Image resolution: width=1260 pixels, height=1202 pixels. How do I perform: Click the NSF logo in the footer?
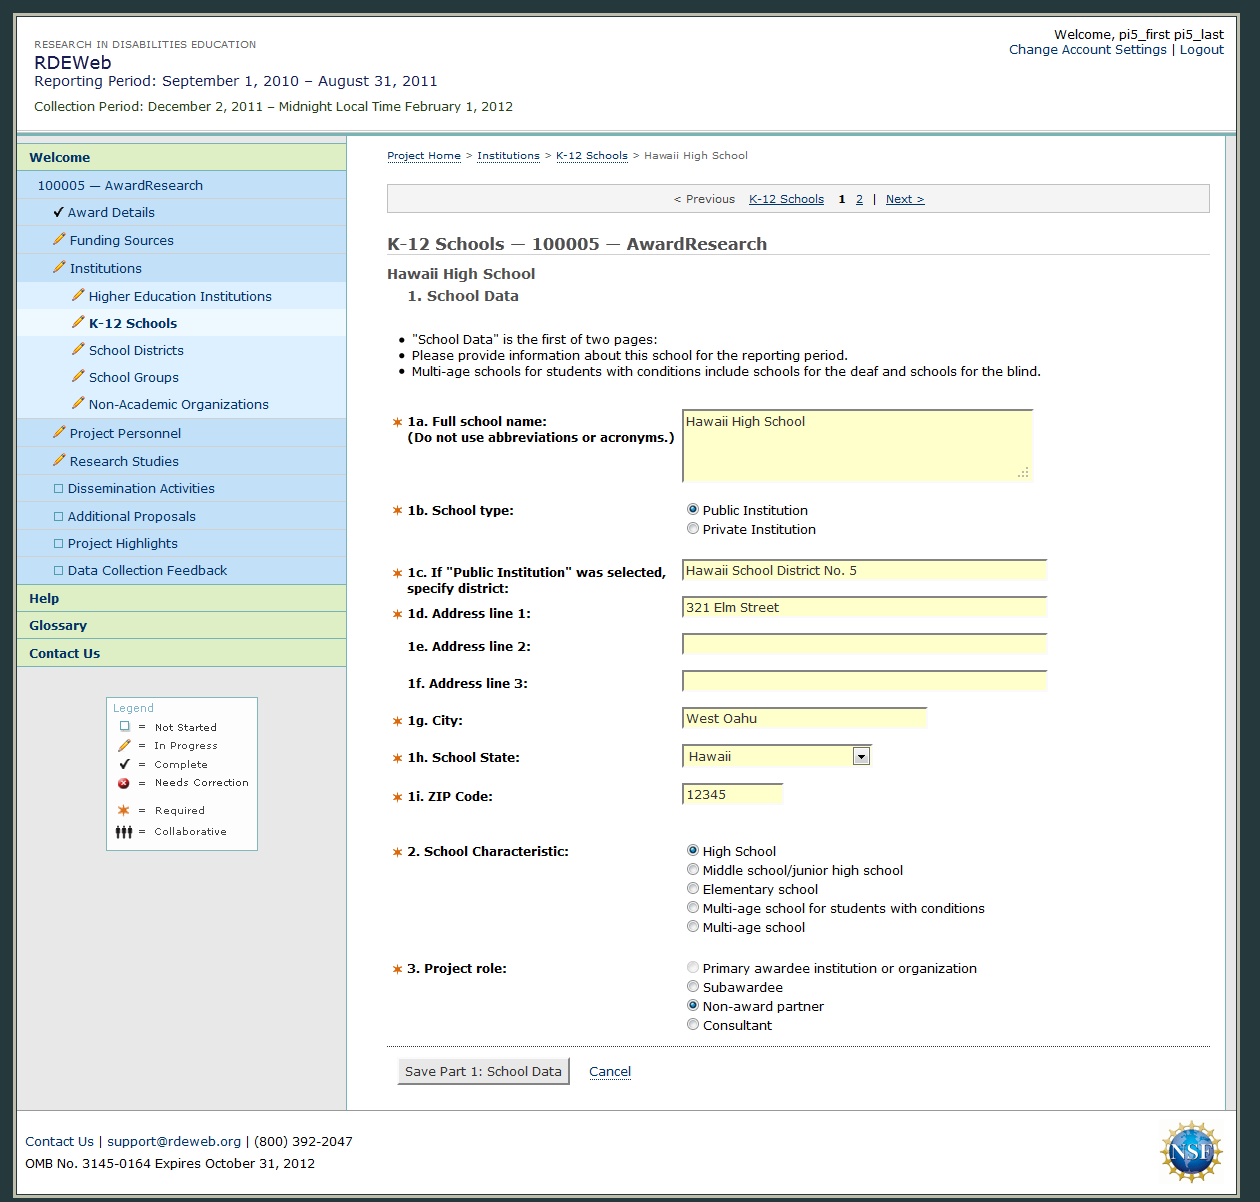tap(1190, 1152)
